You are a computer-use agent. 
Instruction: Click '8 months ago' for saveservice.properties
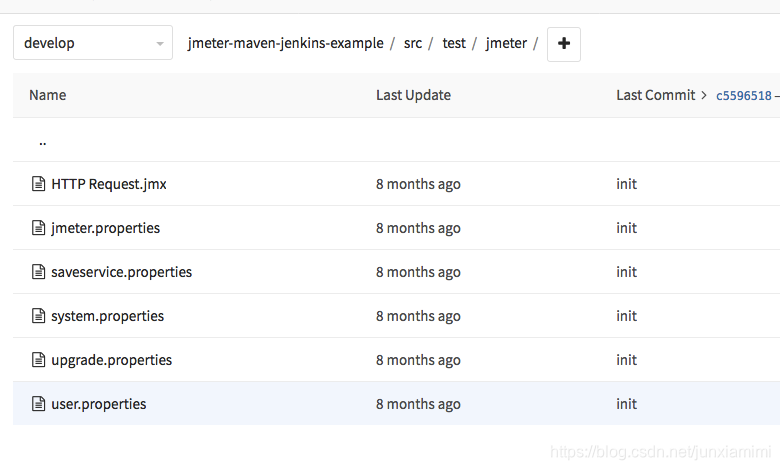pos(418,272)
